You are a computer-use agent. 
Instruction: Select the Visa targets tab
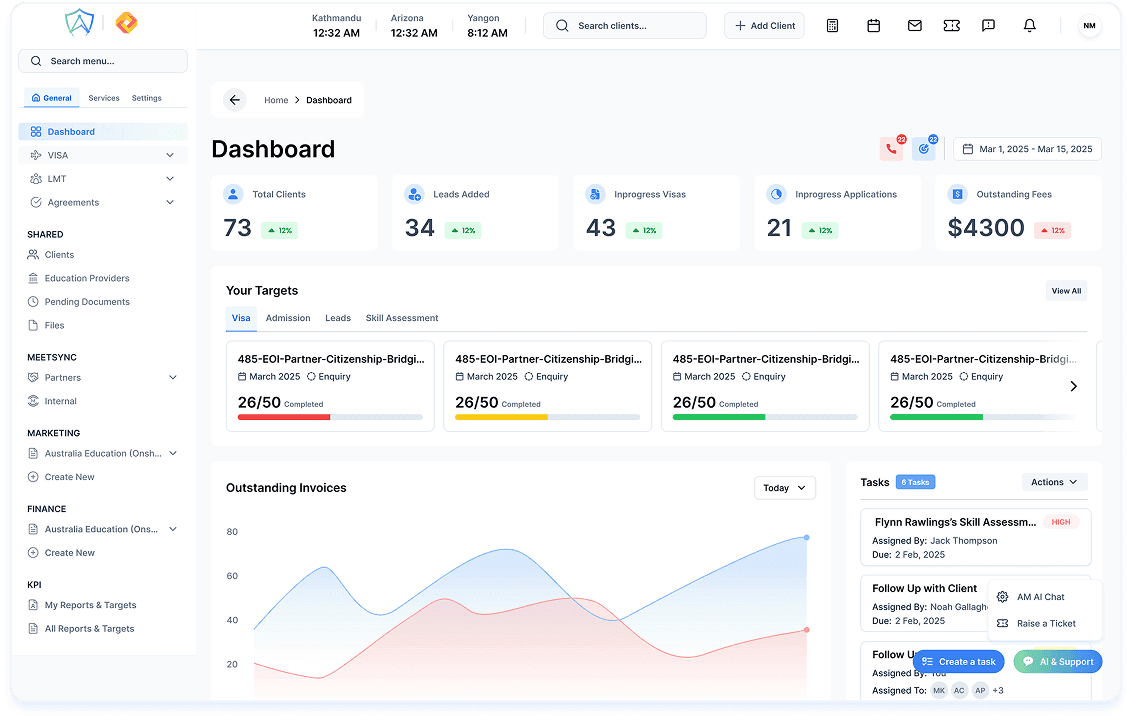(x=241, y=318)
